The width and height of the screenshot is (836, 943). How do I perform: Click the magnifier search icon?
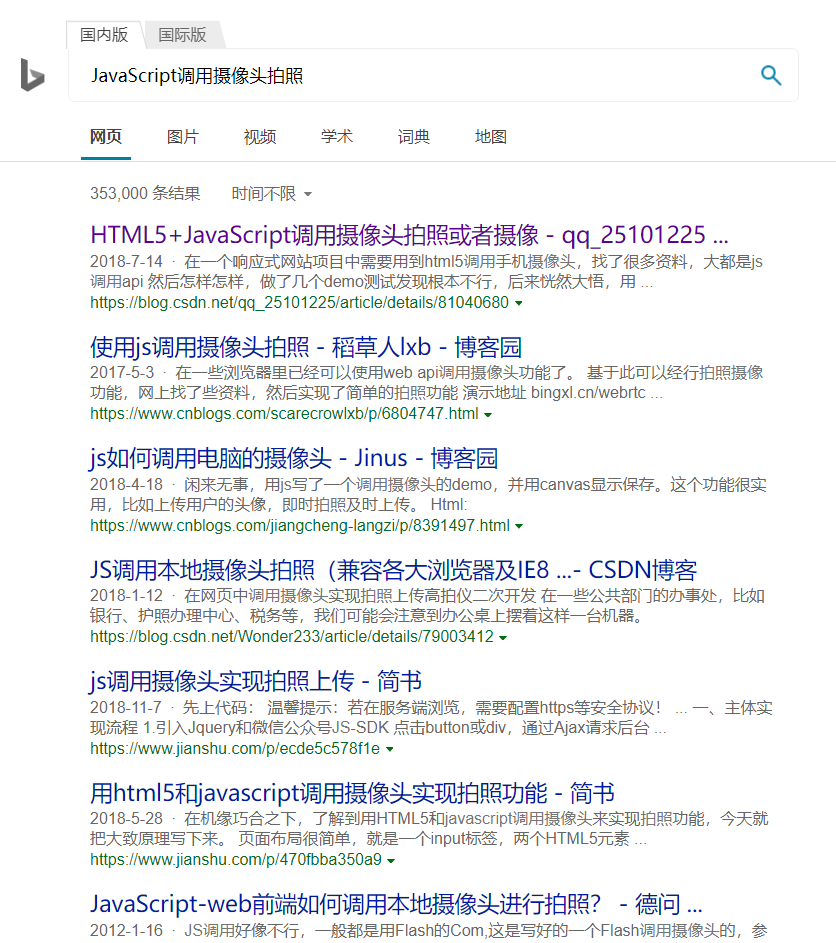tap(770, 75)
